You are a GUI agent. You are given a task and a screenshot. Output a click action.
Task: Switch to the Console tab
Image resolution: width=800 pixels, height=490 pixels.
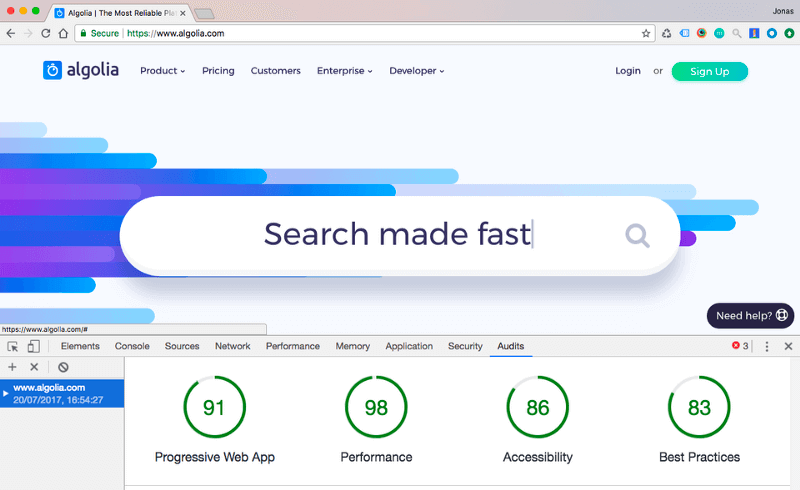tap(132, 346)
